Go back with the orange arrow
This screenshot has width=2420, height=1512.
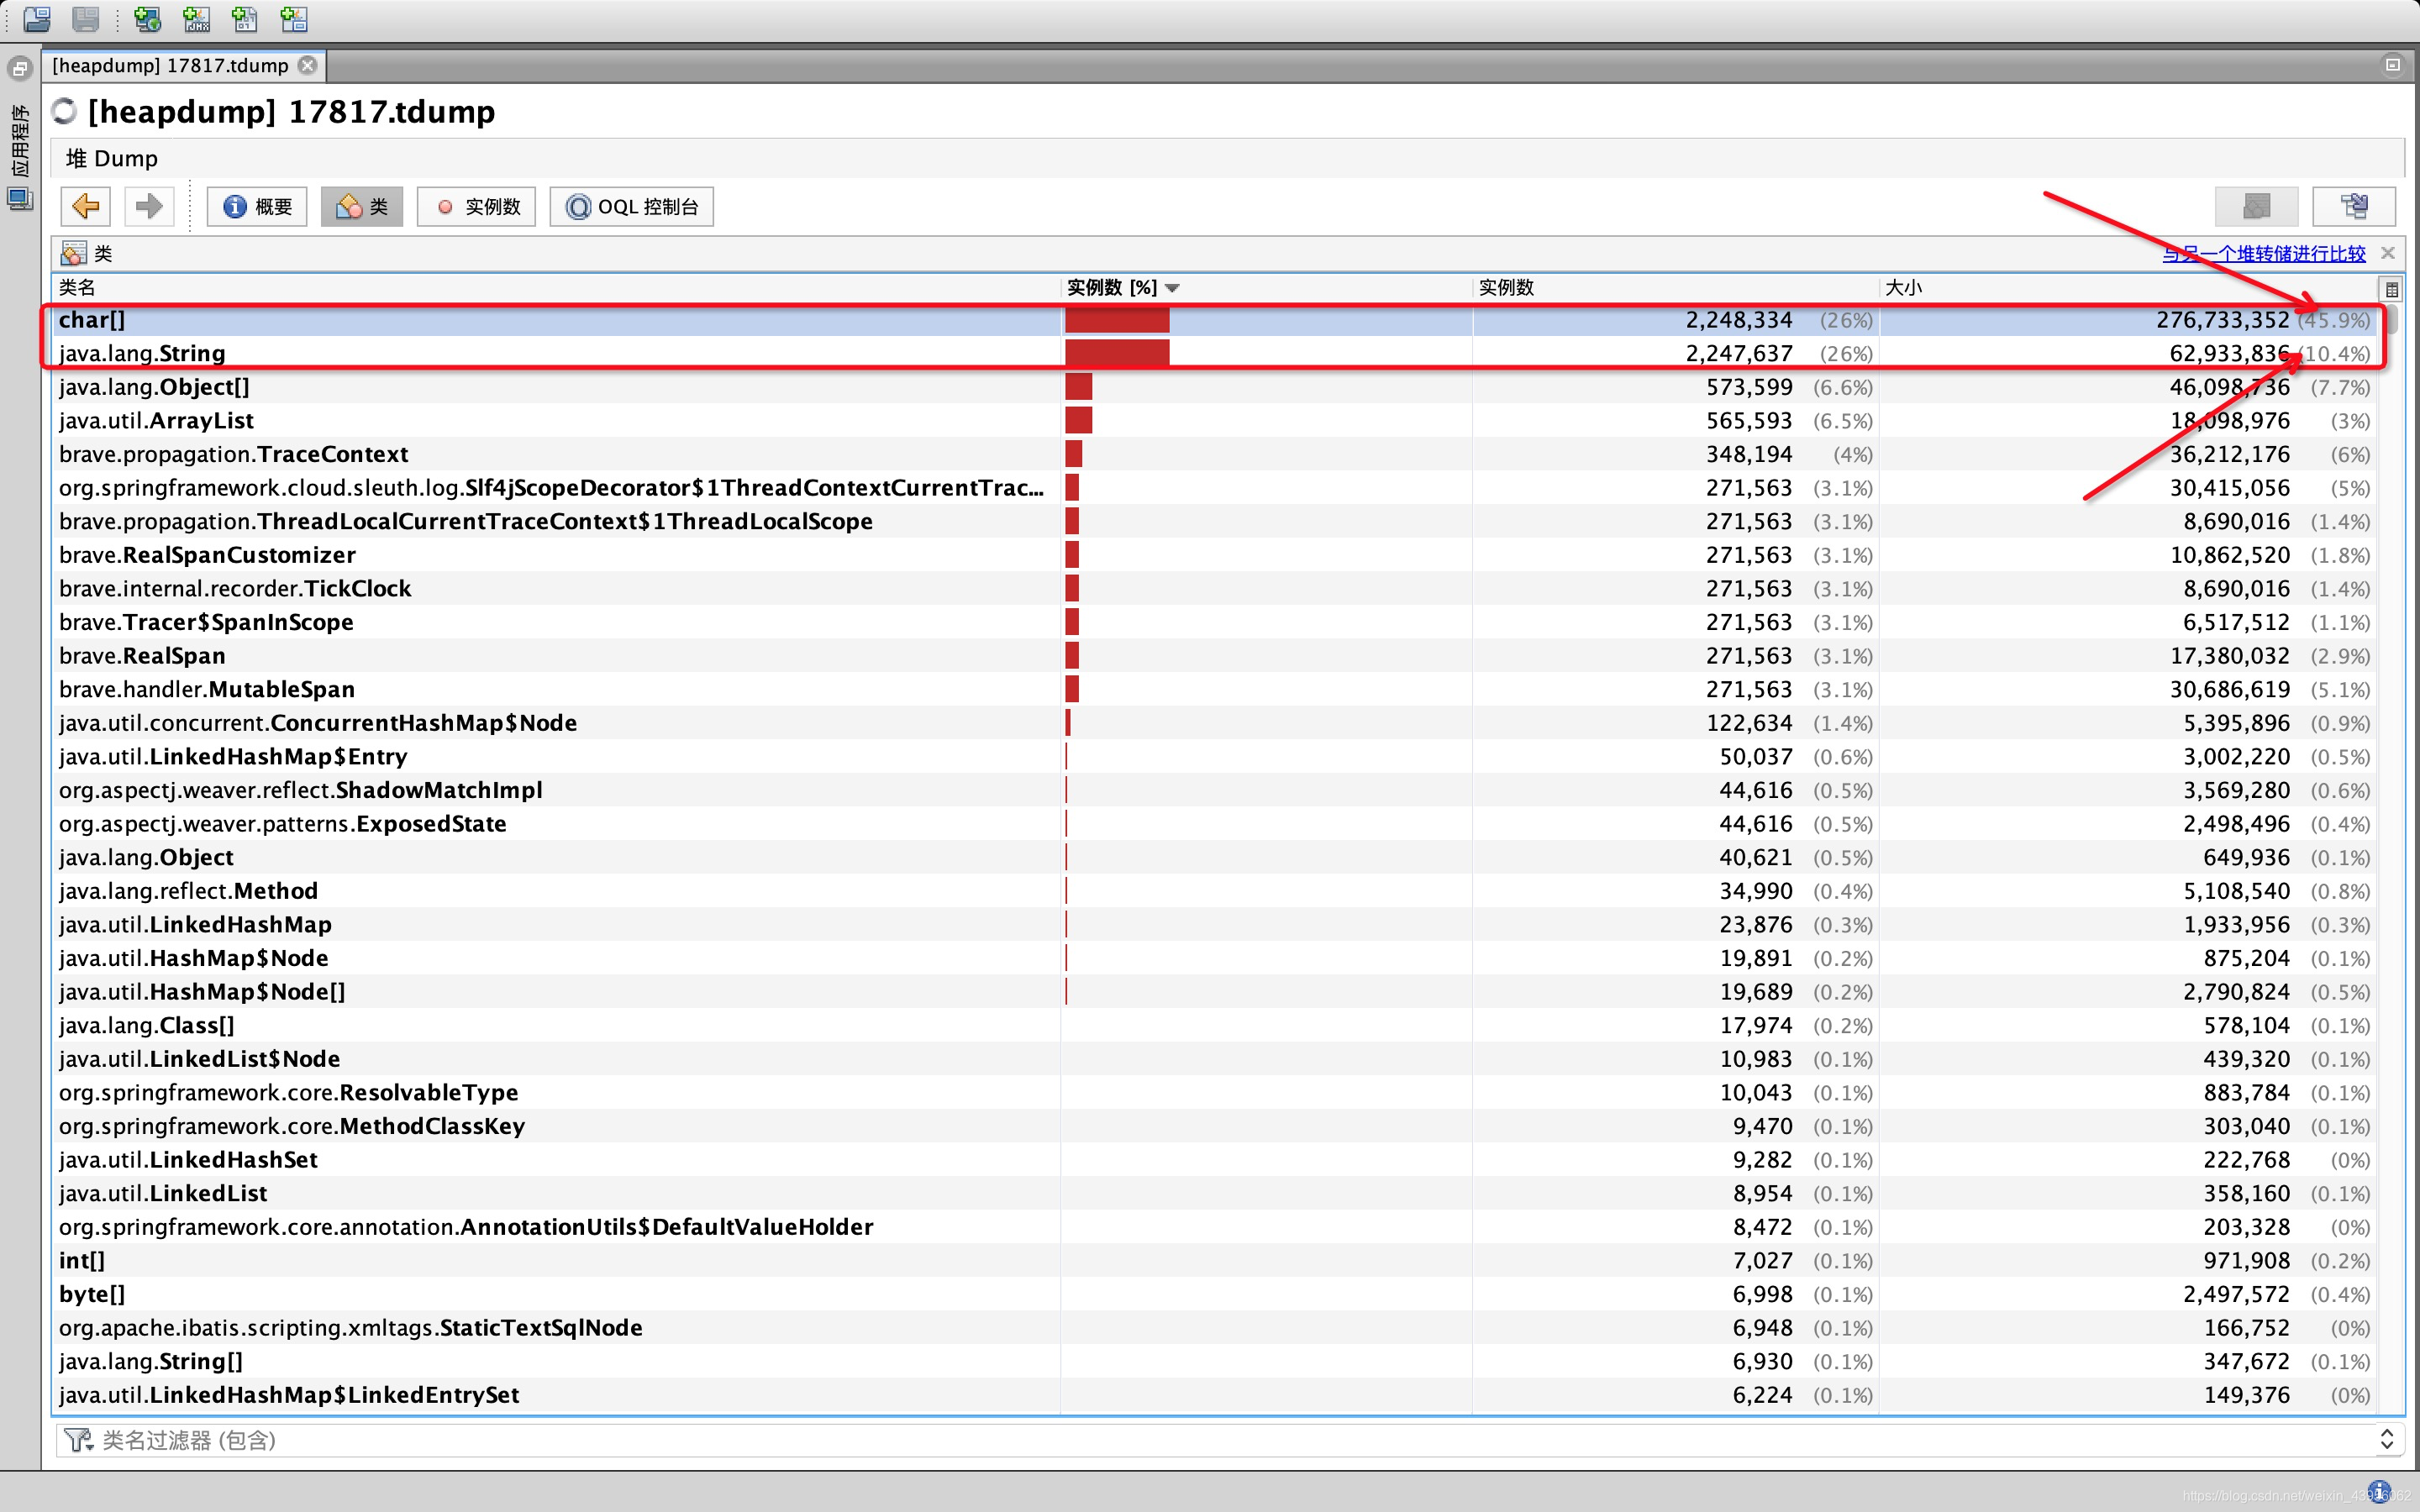pyautogui.click(x=86, y=207)
